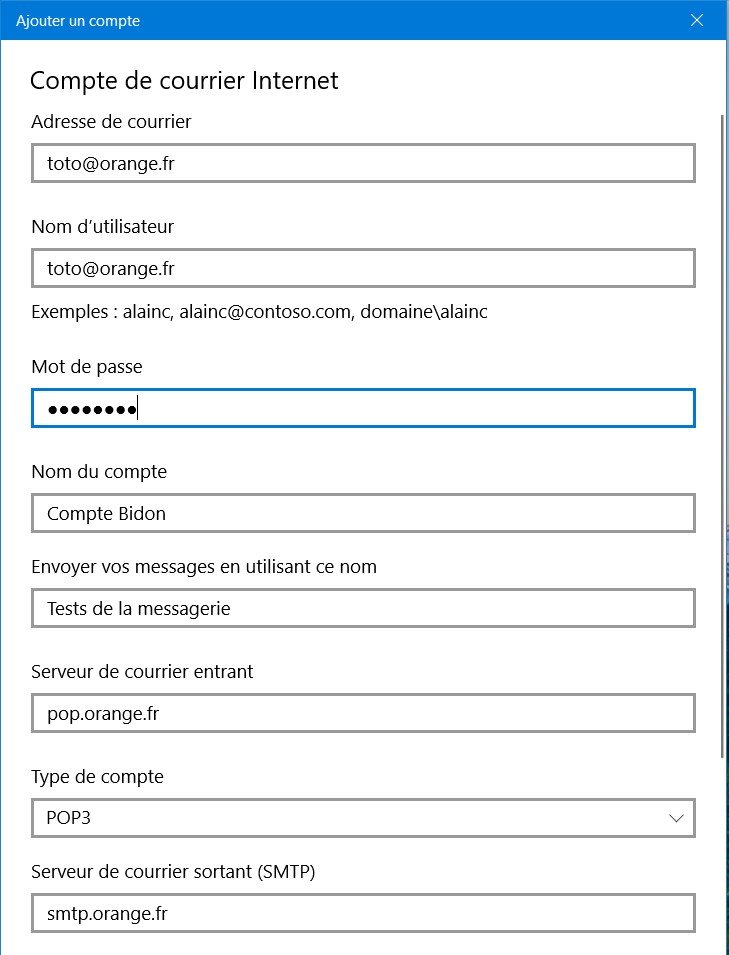Click the Nom d'utilisateur label

103,227
